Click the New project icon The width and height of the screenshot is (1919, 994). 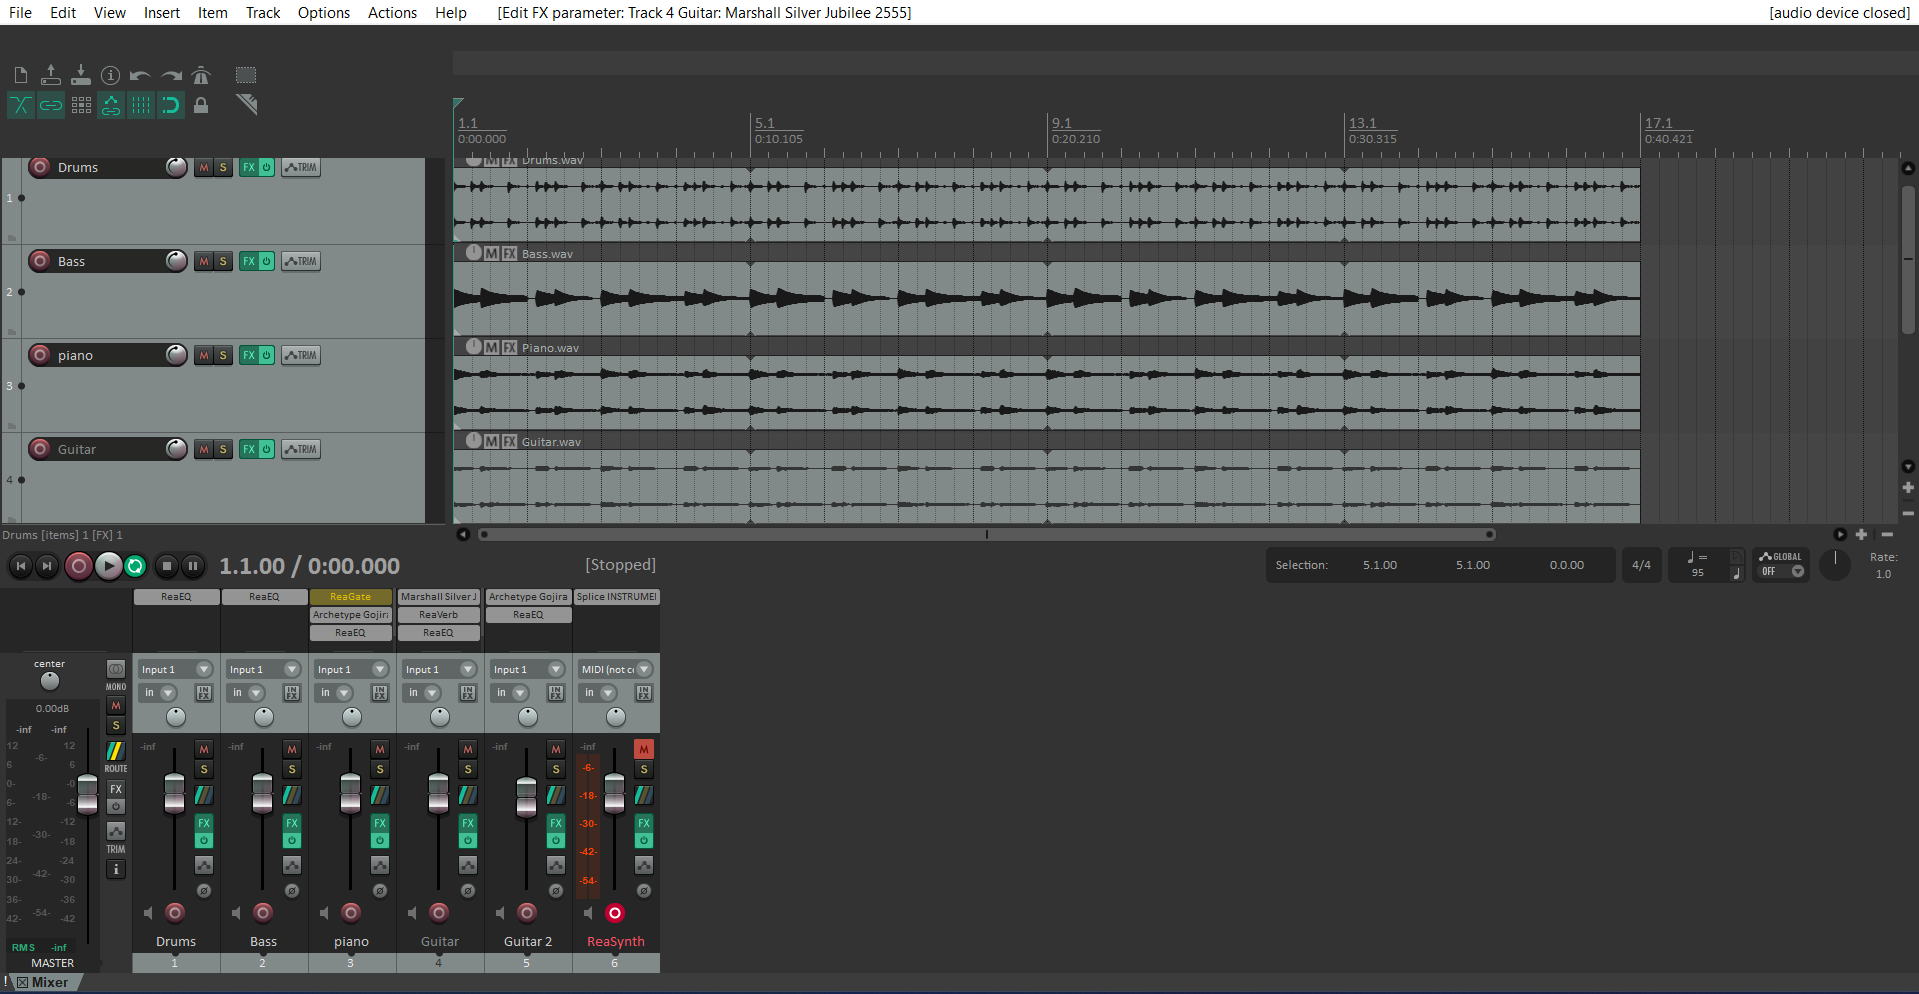click(20, 75)
